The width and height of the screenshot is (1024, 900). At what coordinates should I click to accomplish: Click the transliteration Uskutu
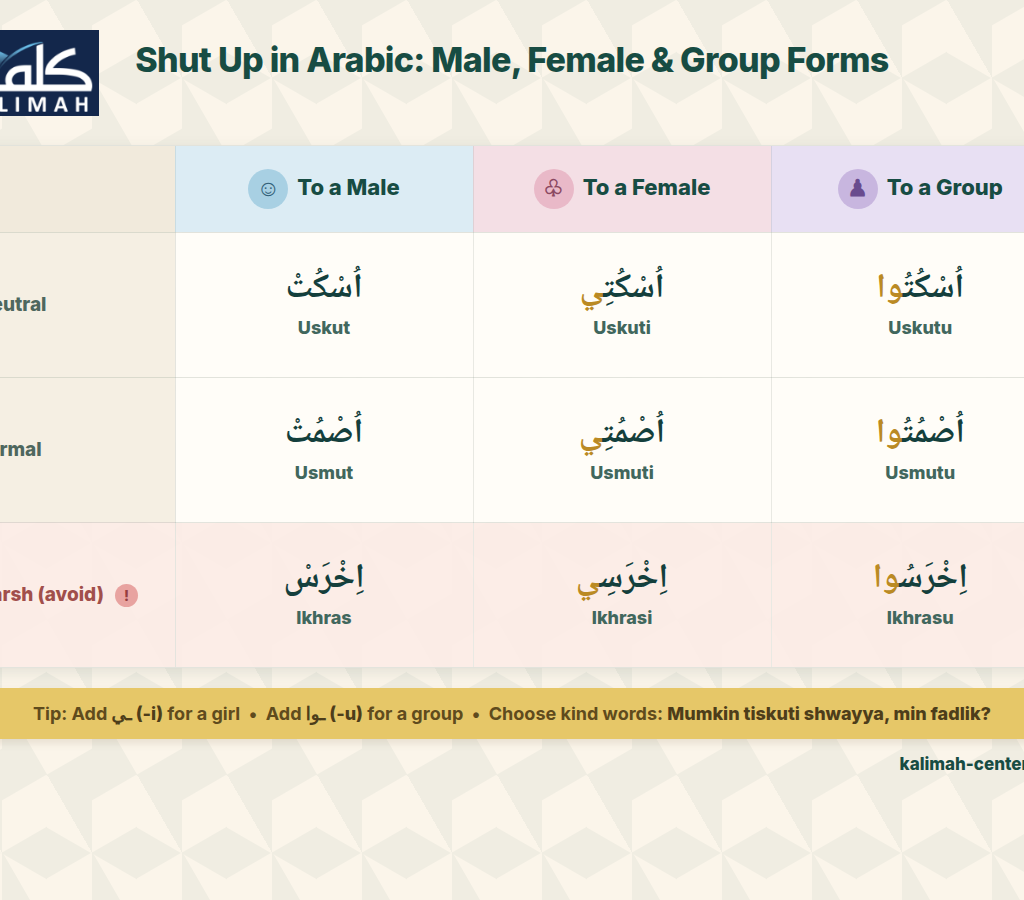pos(920,328)
